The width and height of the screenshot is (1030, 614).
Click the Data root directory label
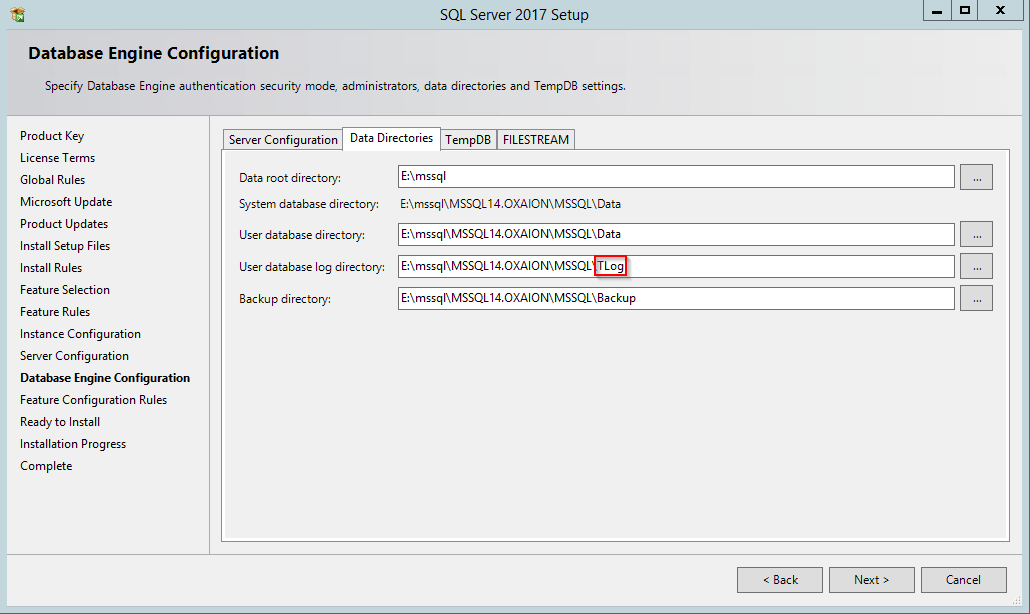(290, 178)
